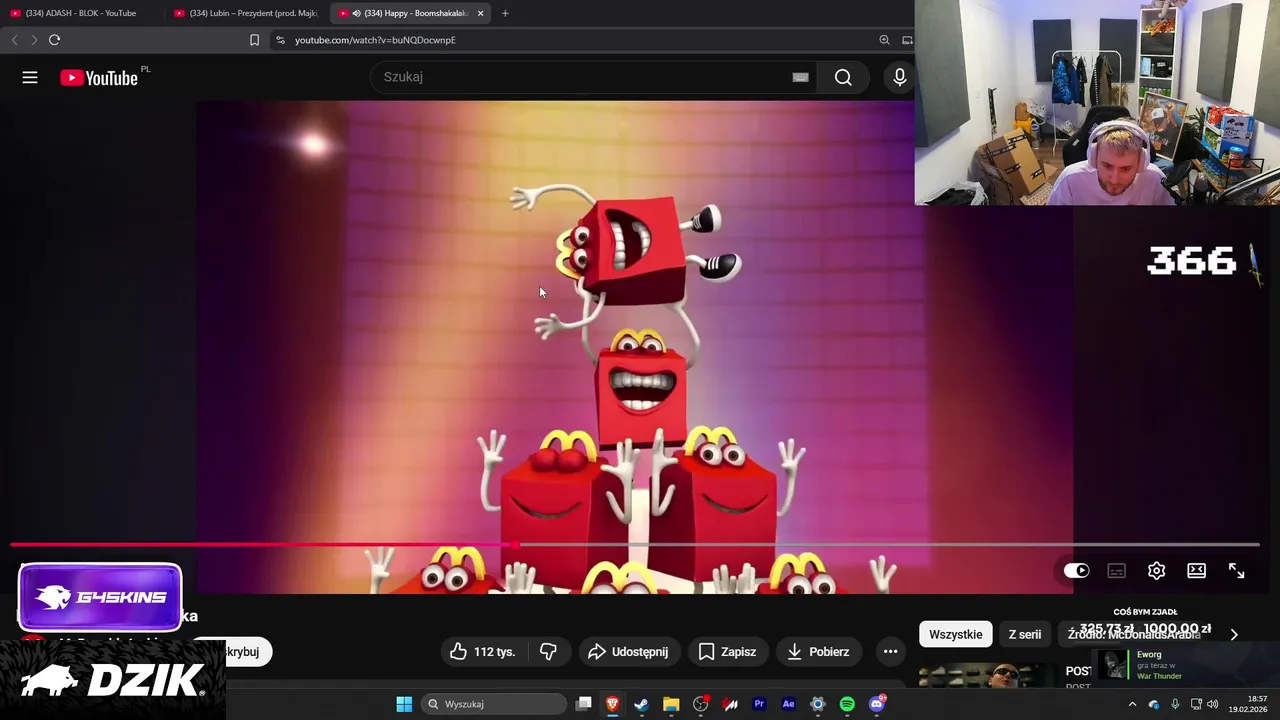The height and width of the screenshot is (720, 1280).
Task: Open a new browser tab
Action: click(x=505, y=13)
